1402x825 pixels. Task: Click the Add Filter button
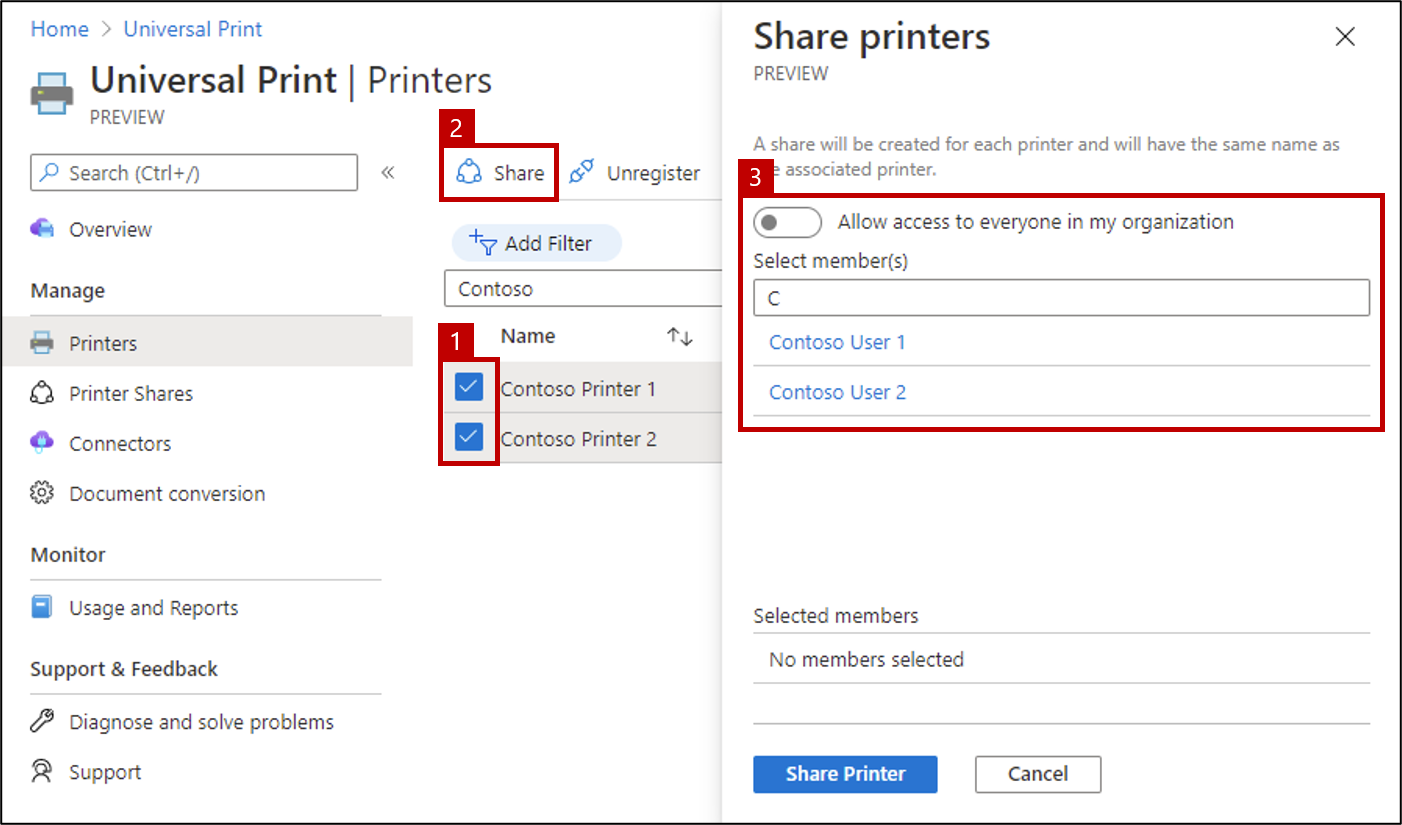(x=536, y=243)
